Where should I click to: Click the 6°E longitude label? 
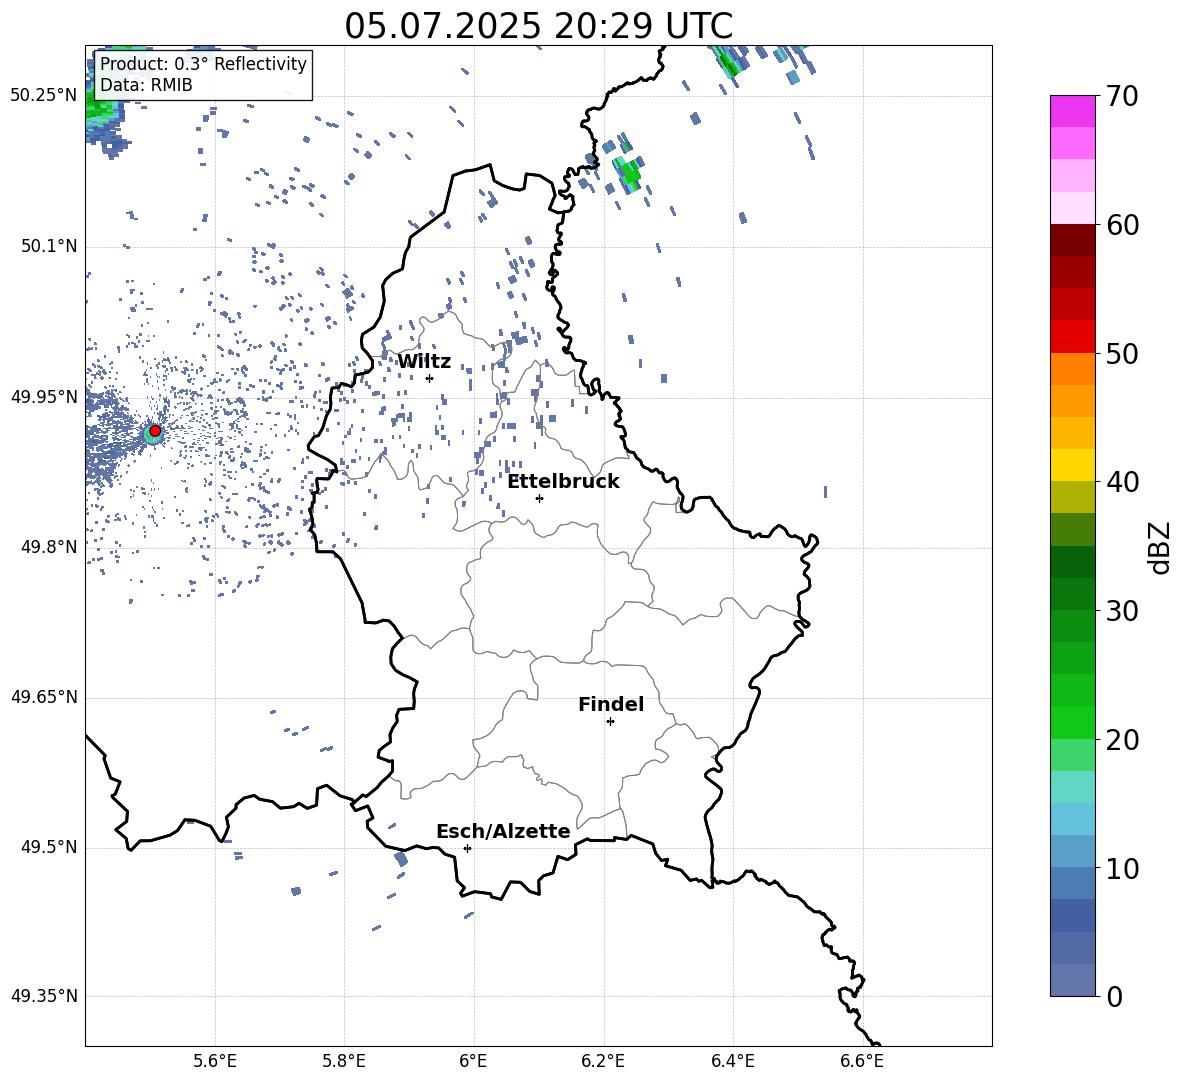pos(473,1061)
